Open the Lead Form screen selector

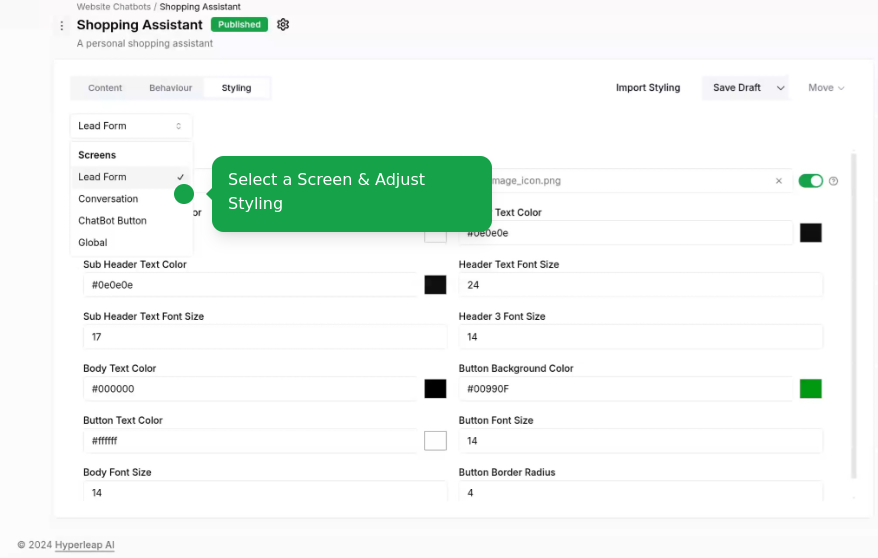(x=130, y=126)
